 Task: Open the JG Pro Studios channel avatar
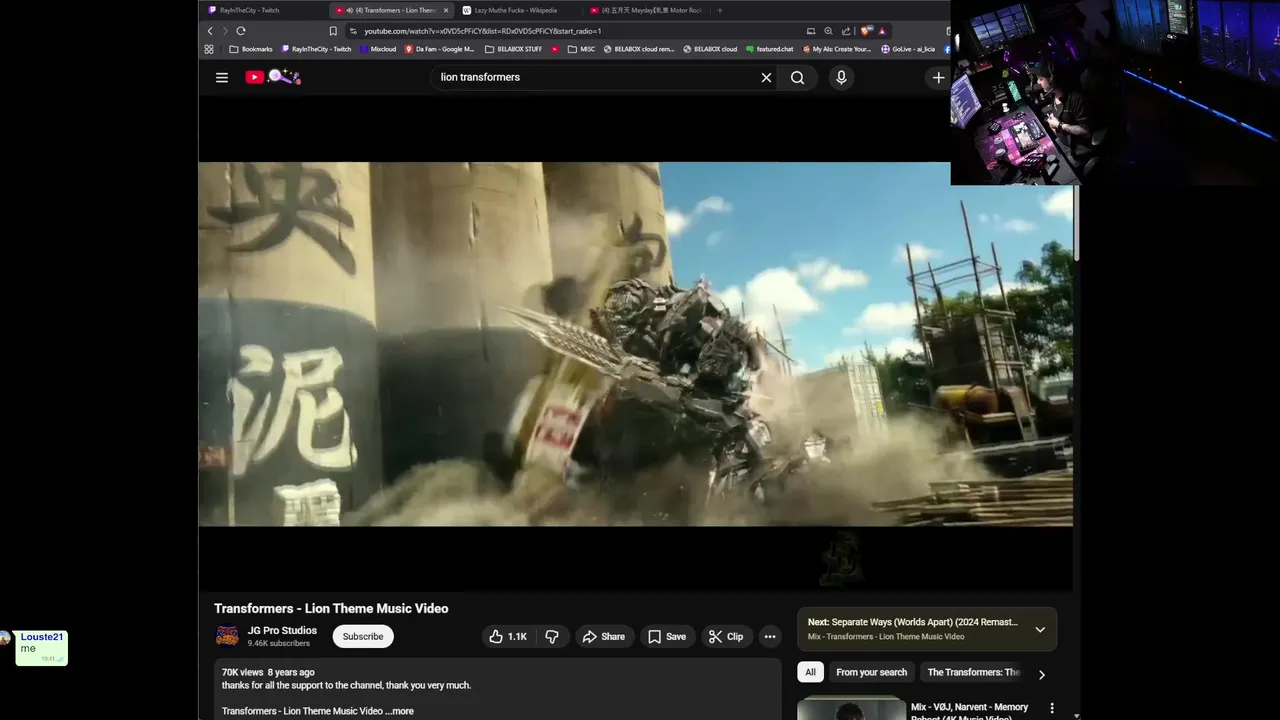[x=228, y=636]
